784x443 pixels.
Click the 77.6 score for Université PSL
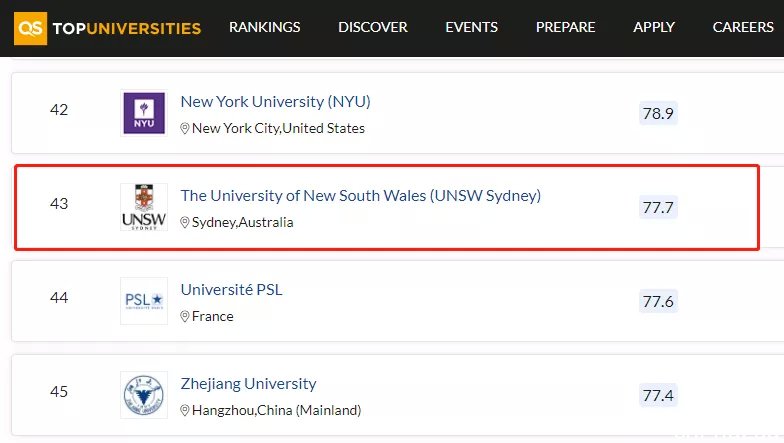pos(658,302)
